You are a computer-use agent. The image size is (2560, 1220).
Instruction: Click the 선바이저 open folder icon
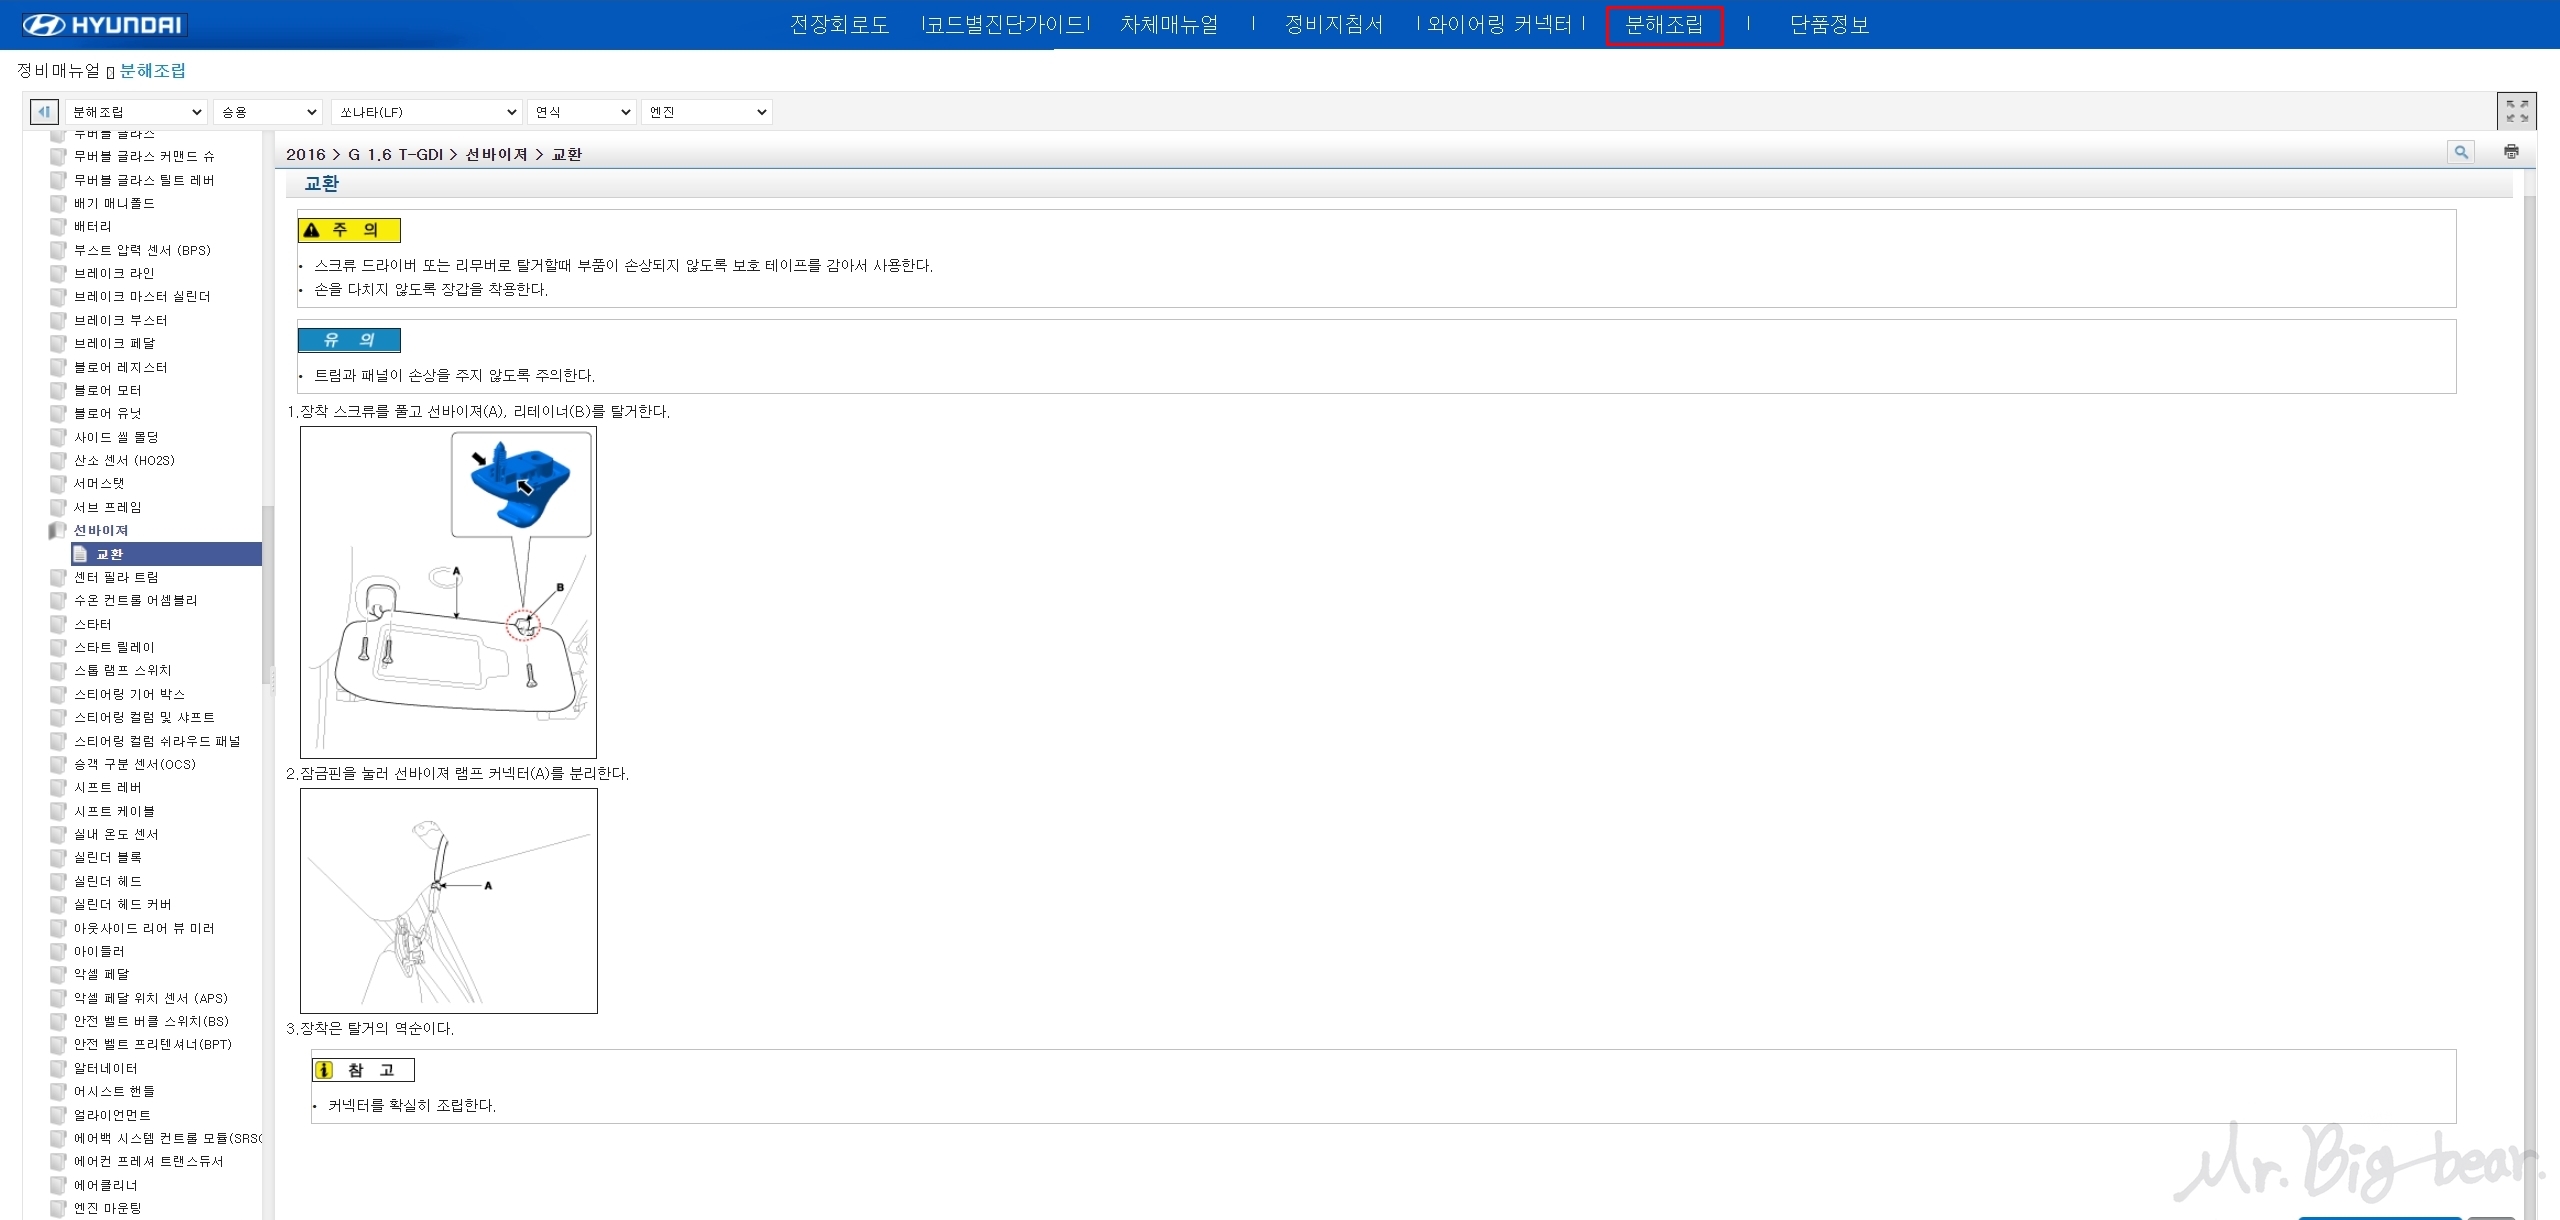pyautogui.click(x=58, y=531)
